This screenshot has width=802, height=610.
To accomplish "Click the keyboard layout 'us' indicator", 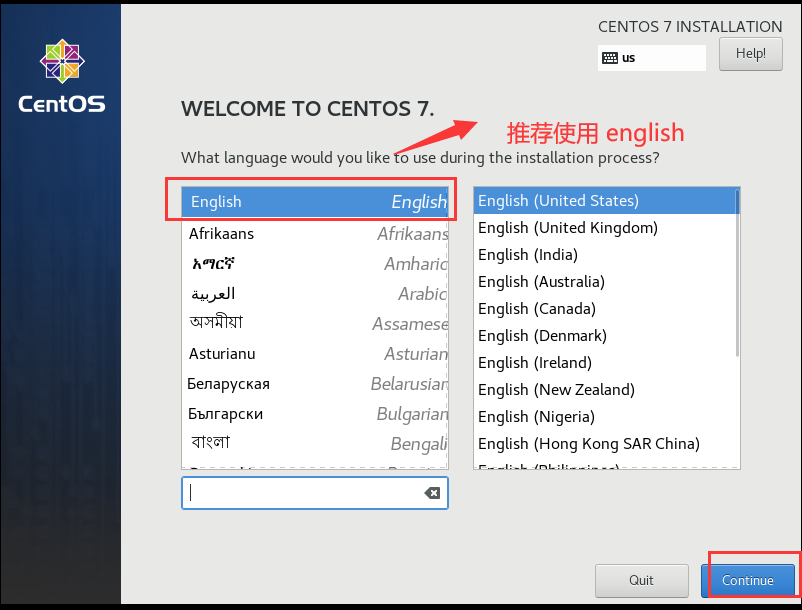I will [x=651, y=58].
